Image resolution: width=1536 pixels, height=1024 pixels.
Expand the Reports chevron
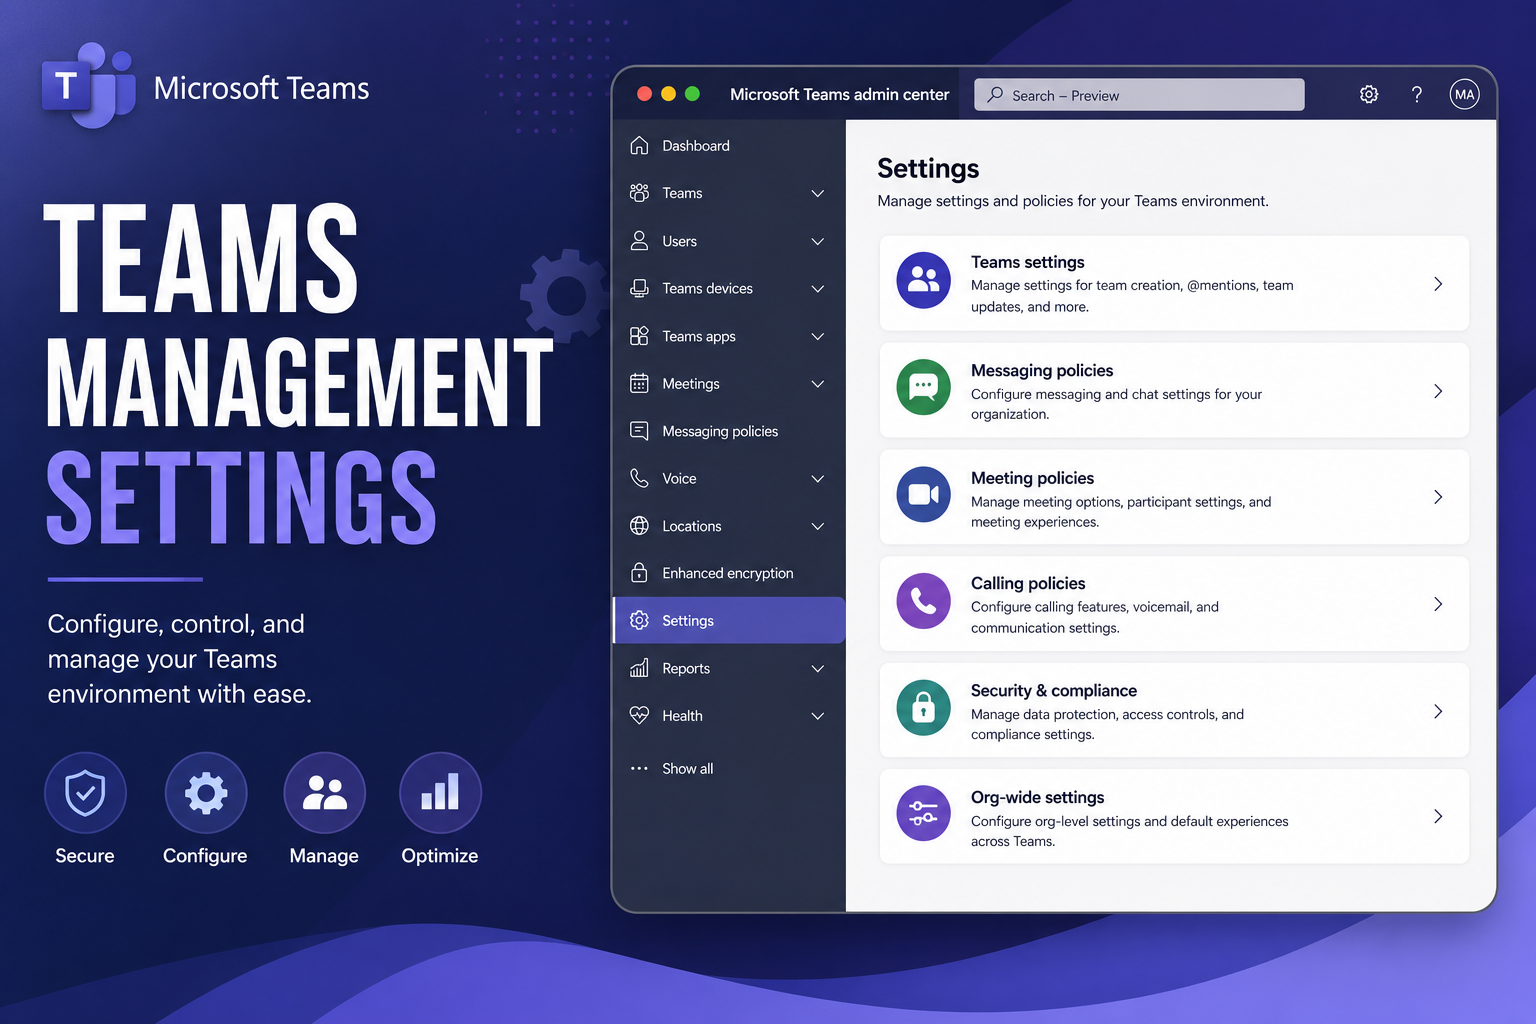point(817,668)
